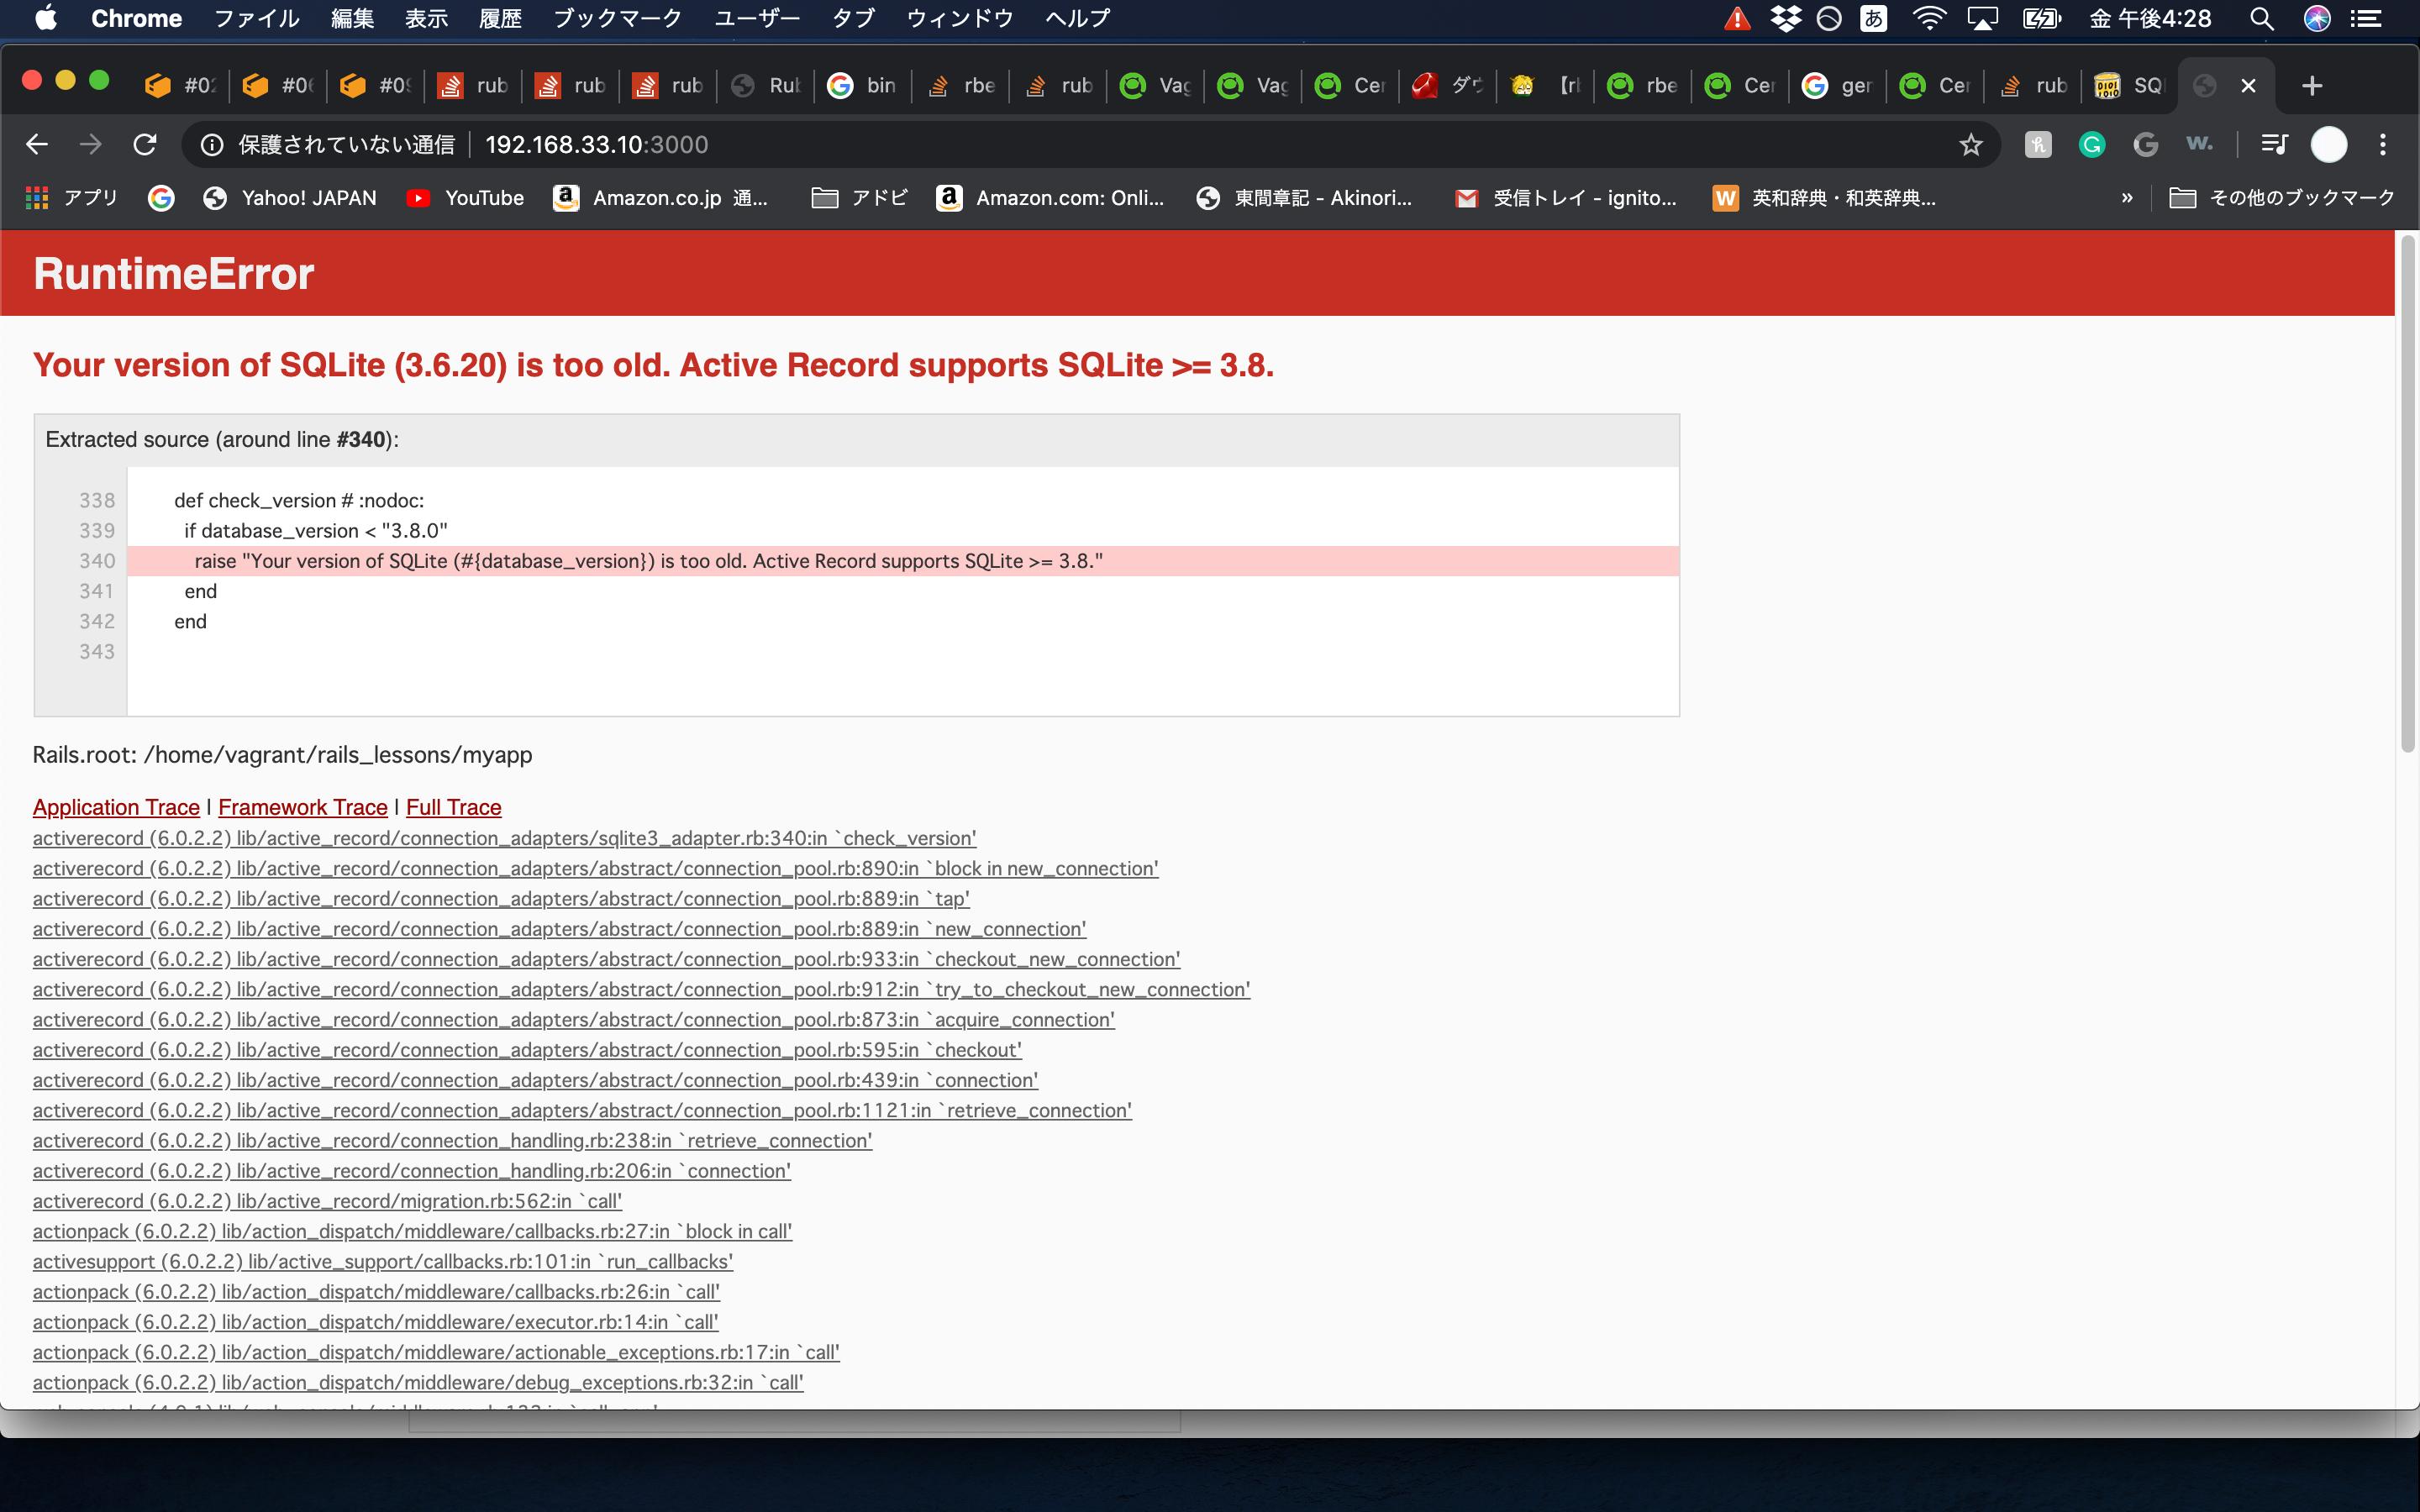Screen dimensions: 2420x1512
Task: Open the Full Trace link
Action: tap(451, 806)
